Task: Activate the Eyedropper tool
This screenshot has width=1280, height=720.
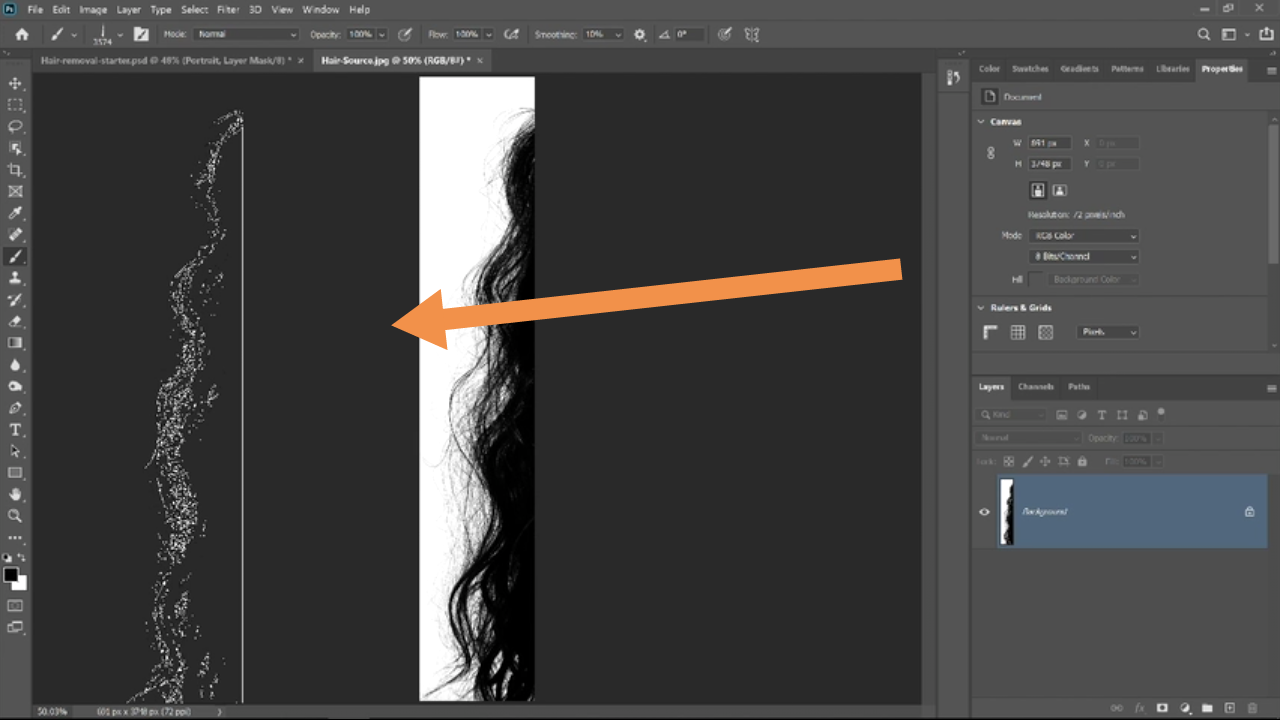Action: (x=15, y=213)
